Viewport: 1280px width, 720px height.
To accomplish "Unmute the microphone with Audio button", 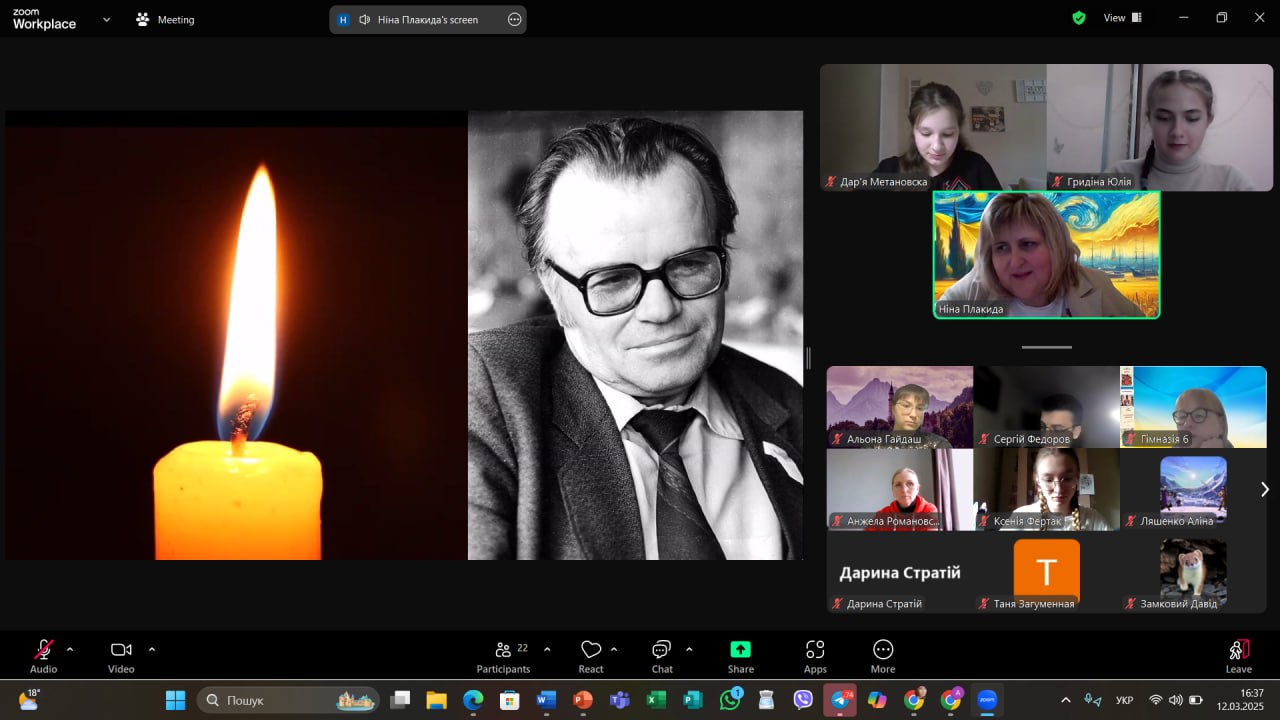I will tap(44, 650).
